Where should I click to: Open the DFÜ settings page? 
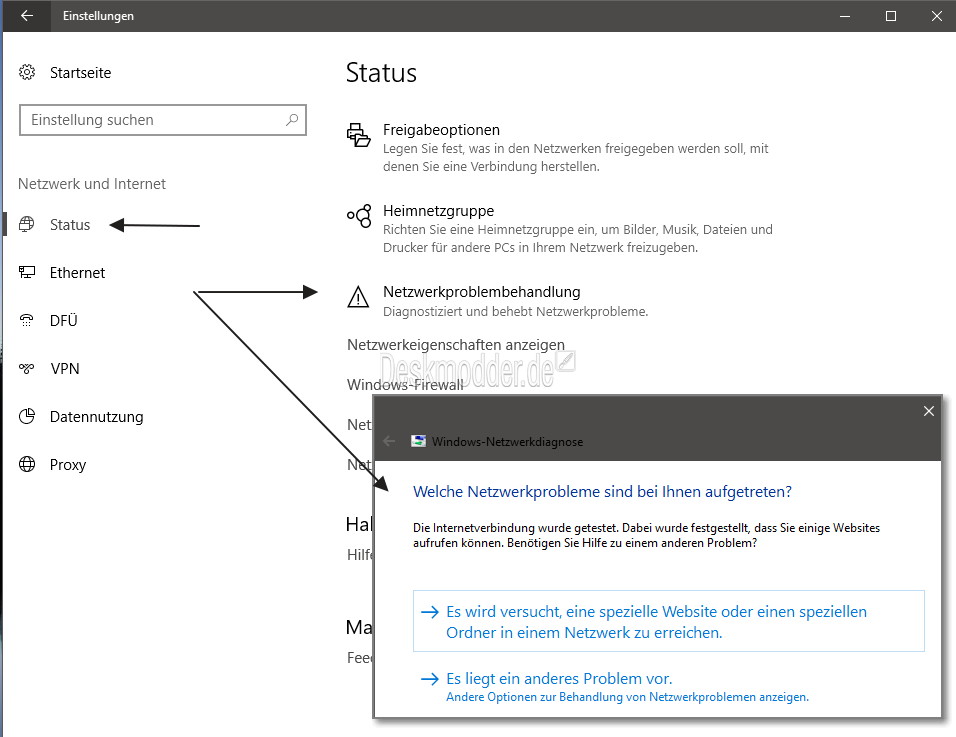click(64, 321)
